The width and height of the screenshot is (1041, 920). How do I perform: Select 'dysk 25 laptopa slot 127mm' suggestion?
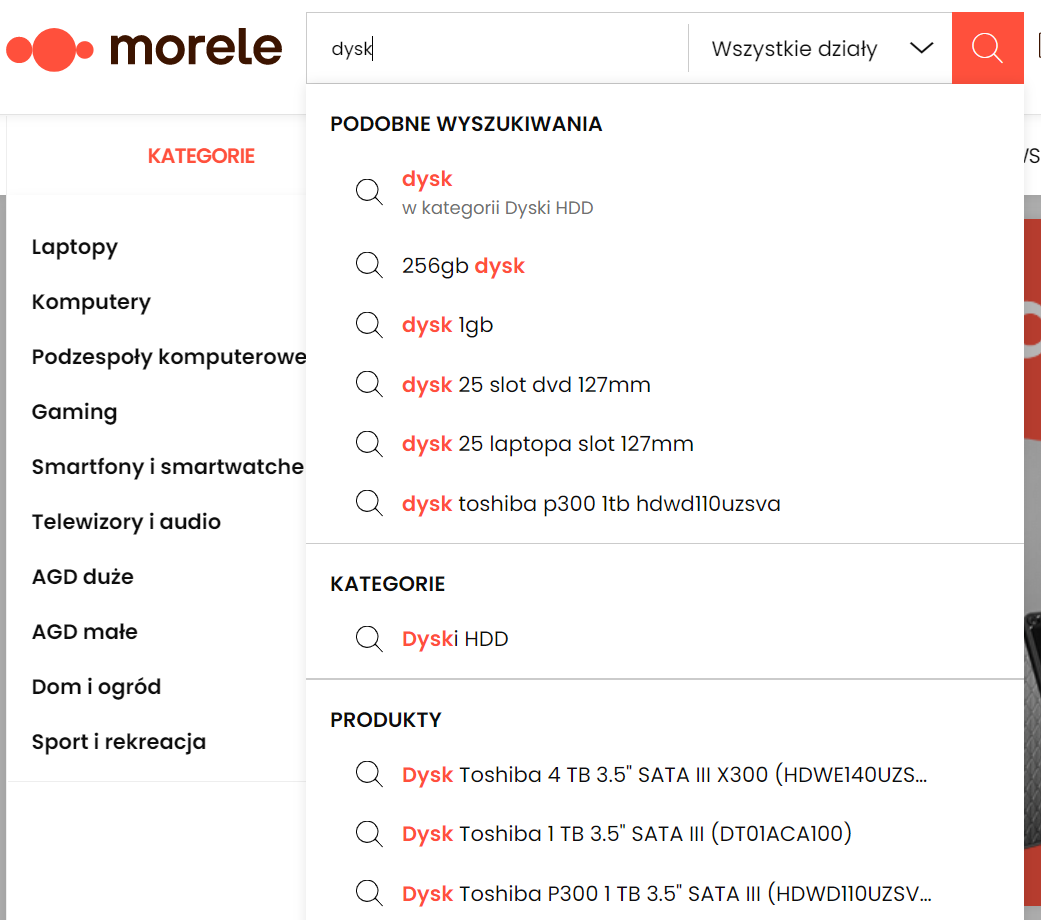point(547,444)
